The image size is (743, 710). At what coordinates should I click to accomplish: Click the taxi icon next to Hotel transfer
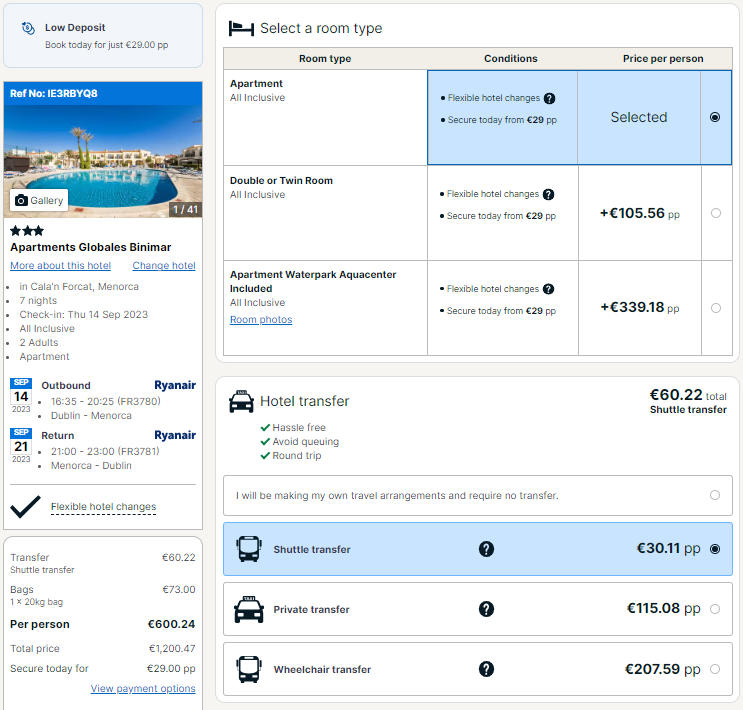(241, 401)
